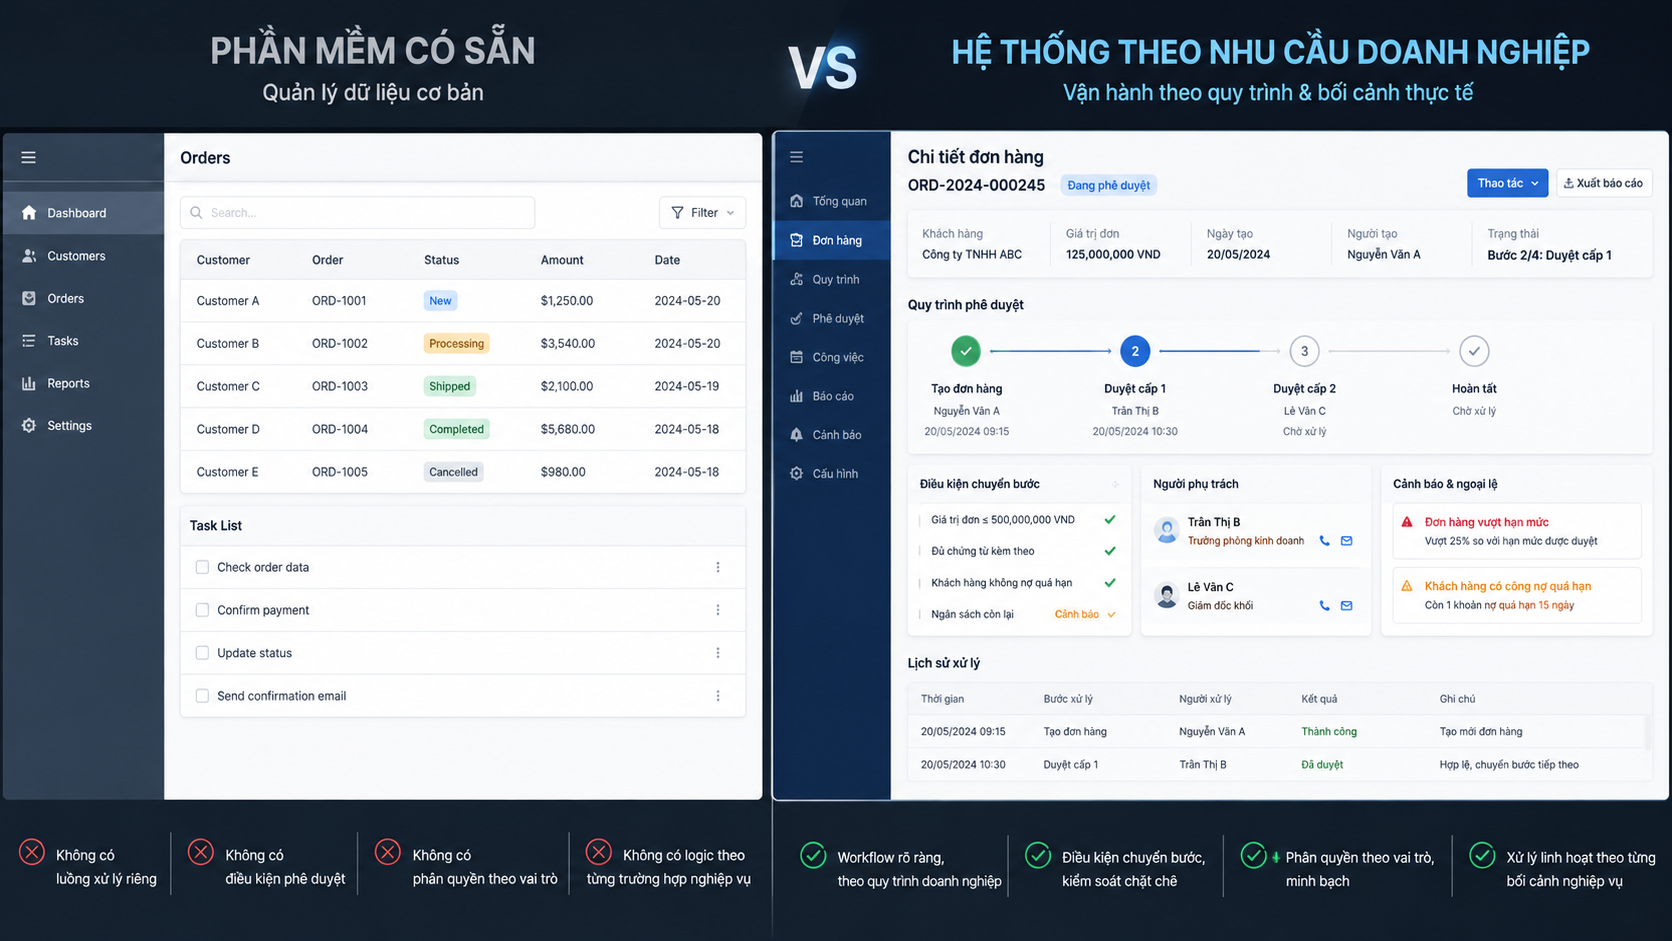The height and width of the screenshot is (941, 1672).
Task: Click the Đang phê duyệt status badge
Action: [x=1108, y=185]
